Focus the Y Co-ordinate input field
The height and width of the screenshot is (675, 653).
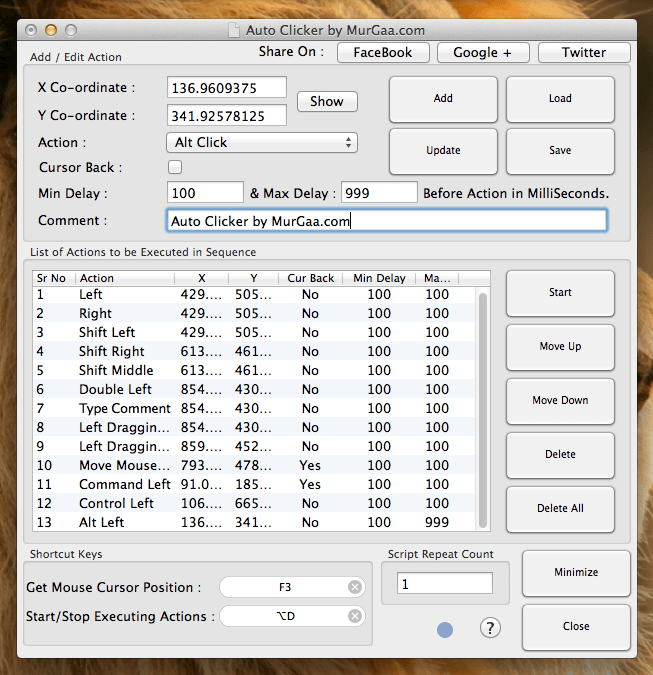pos(227,115)
